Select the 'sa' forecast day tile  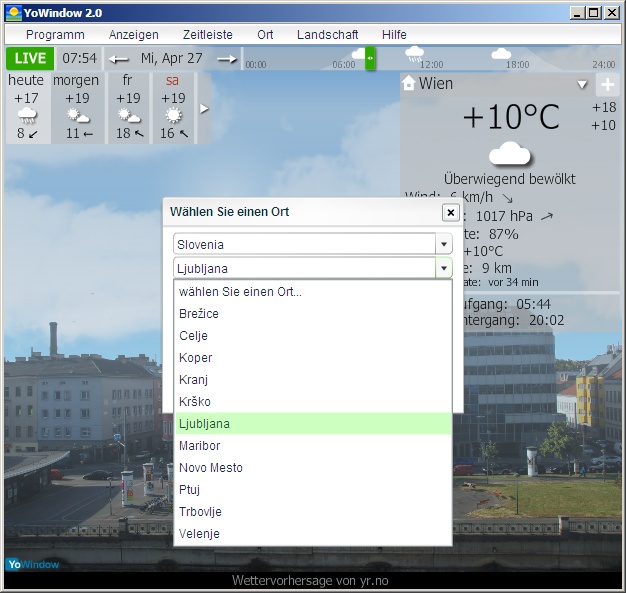173,107
